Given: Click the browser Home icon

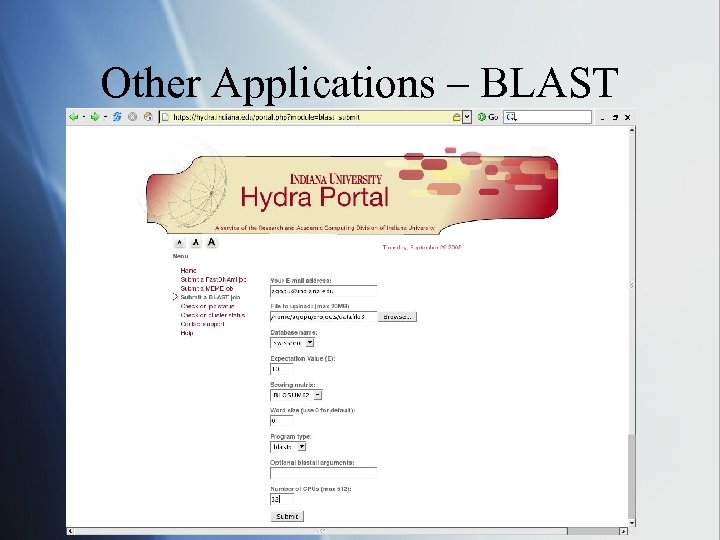Looking at the screenshot, I should pos(148,117).
